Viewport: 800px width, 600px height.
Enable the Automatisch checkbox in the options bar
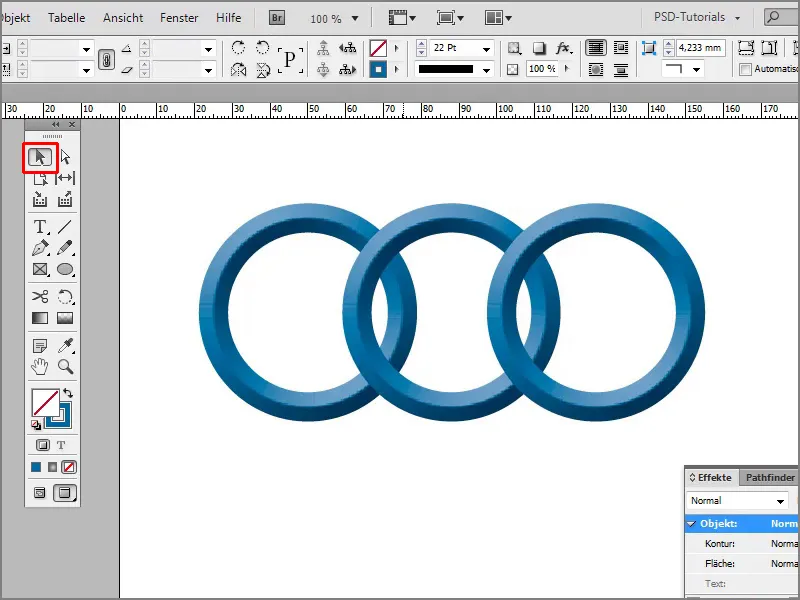(745, 69)
